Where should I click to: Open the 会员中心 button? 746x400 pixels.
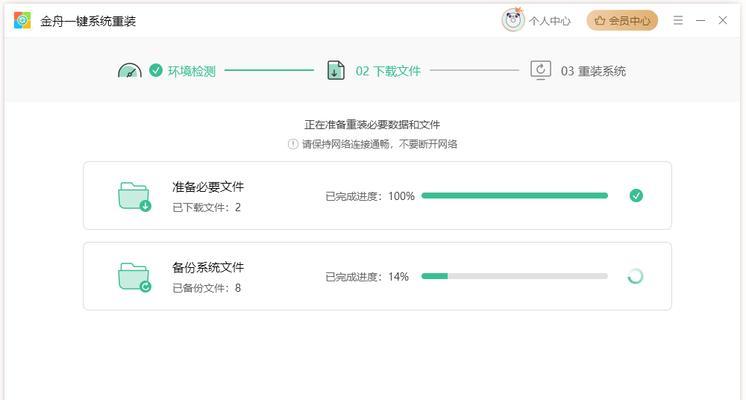(x=622, y=20)
